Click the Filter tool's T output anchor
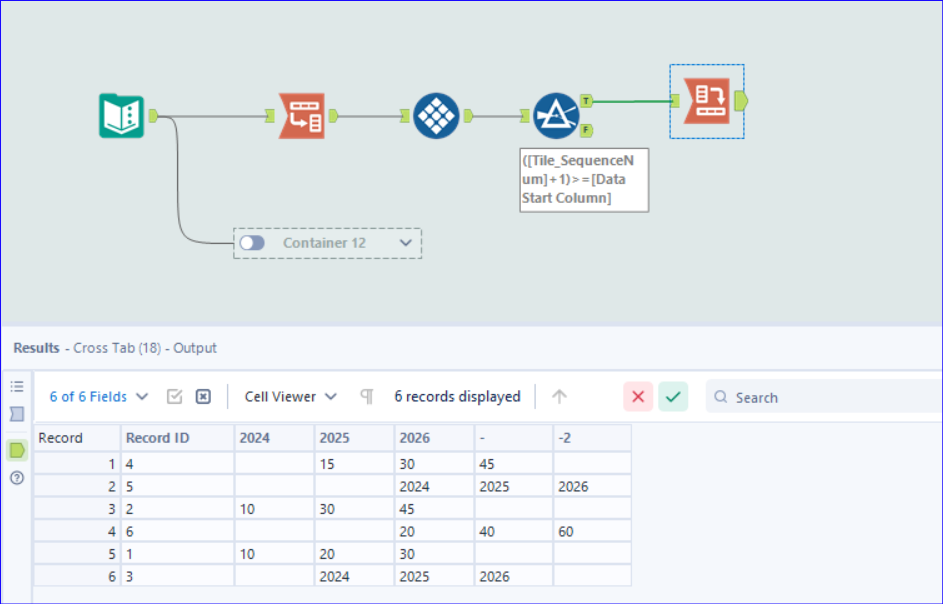 pos(586,101)
